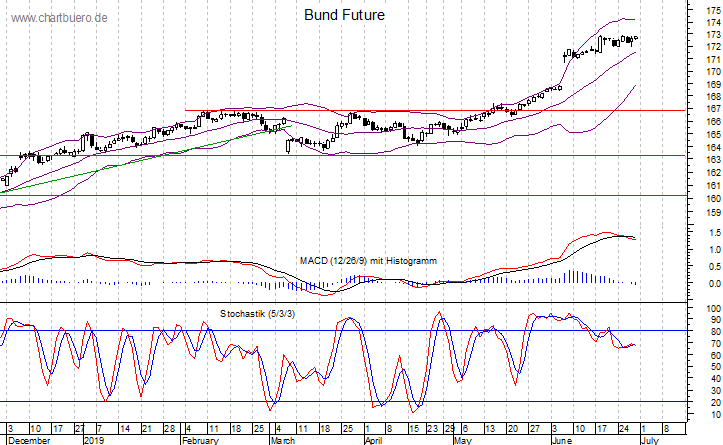Click price axis value 174
Viewport: 723px width, 445px height.
[x=713, y=23]
